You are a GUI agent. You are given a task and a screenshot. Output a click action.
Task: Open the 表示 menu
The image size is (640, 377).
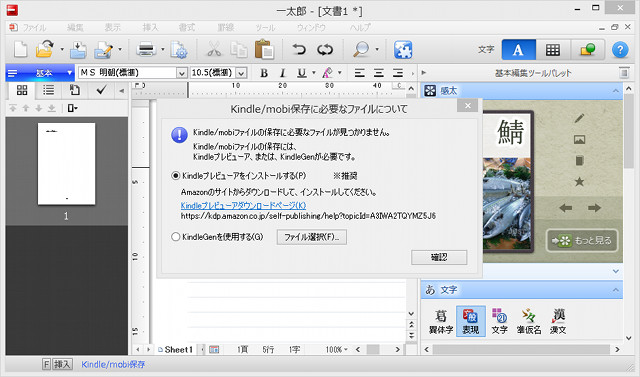(113, 27)
